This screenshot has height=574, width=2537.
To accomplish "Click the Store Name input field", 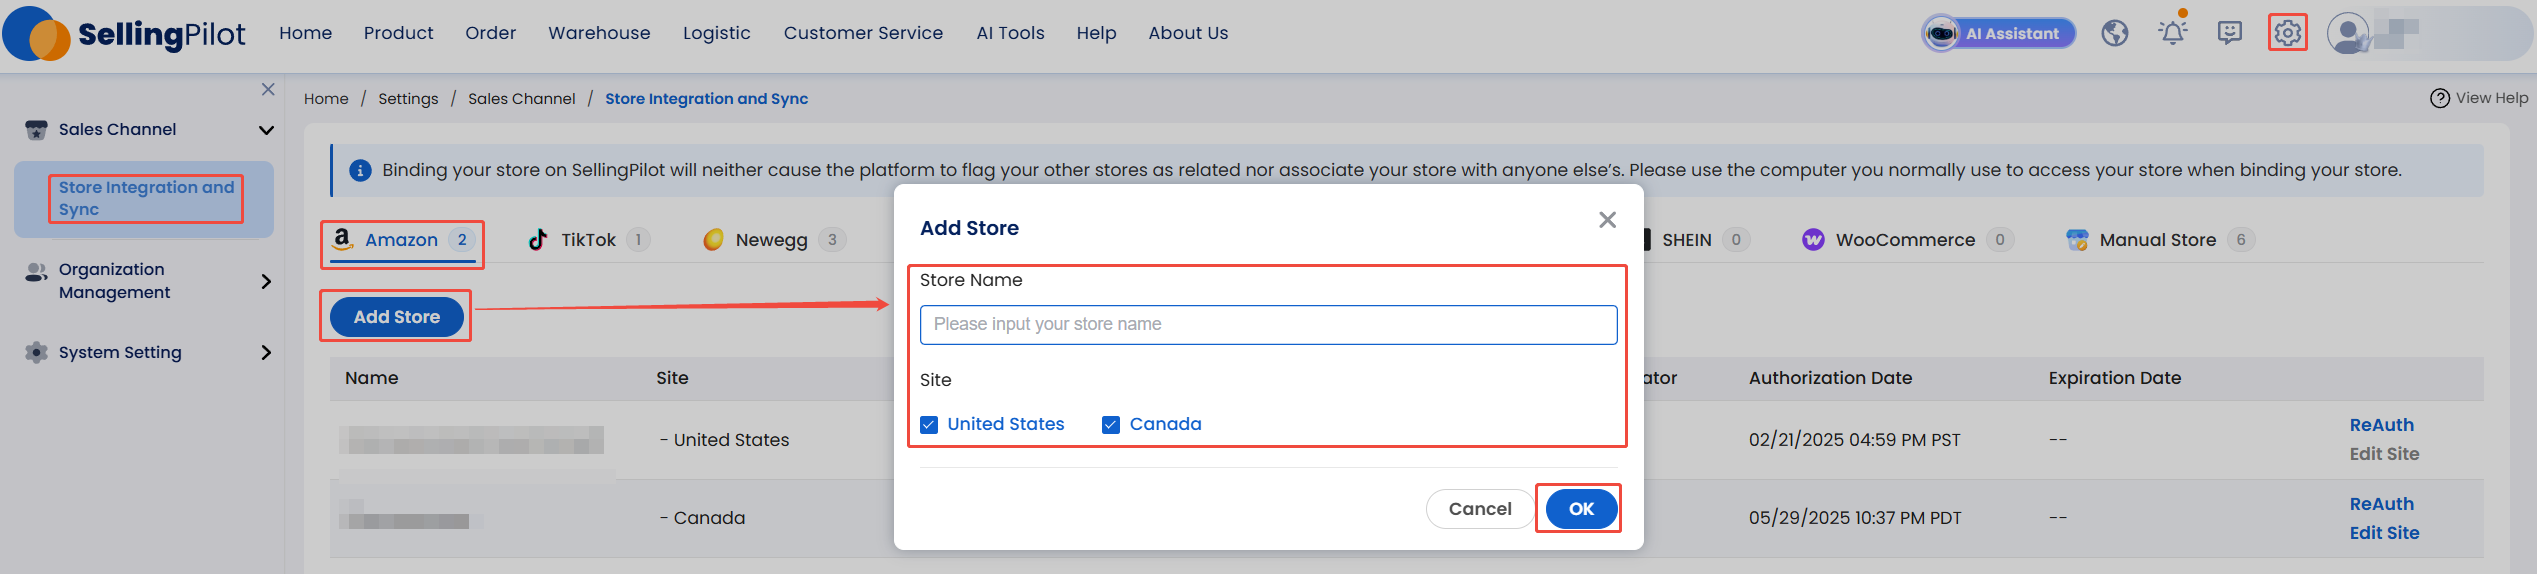I will [1268, 324].
